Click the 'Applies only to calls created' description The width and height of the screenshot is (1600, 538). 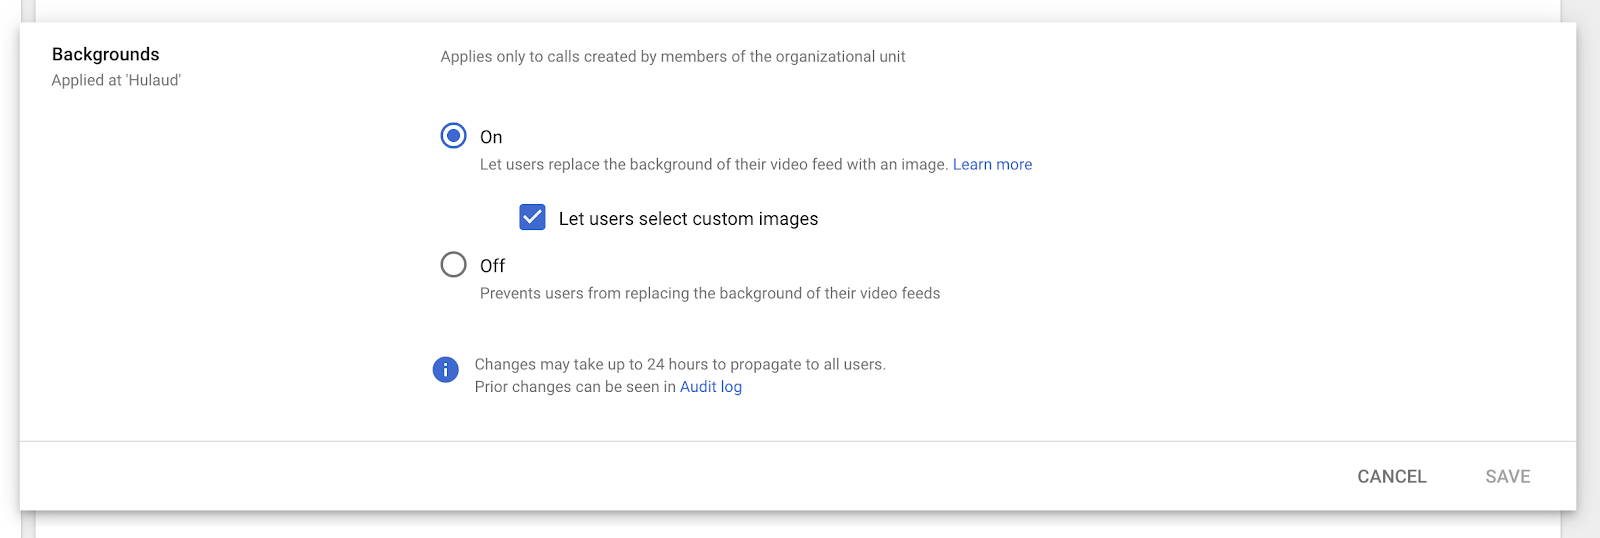click(673, 57)
